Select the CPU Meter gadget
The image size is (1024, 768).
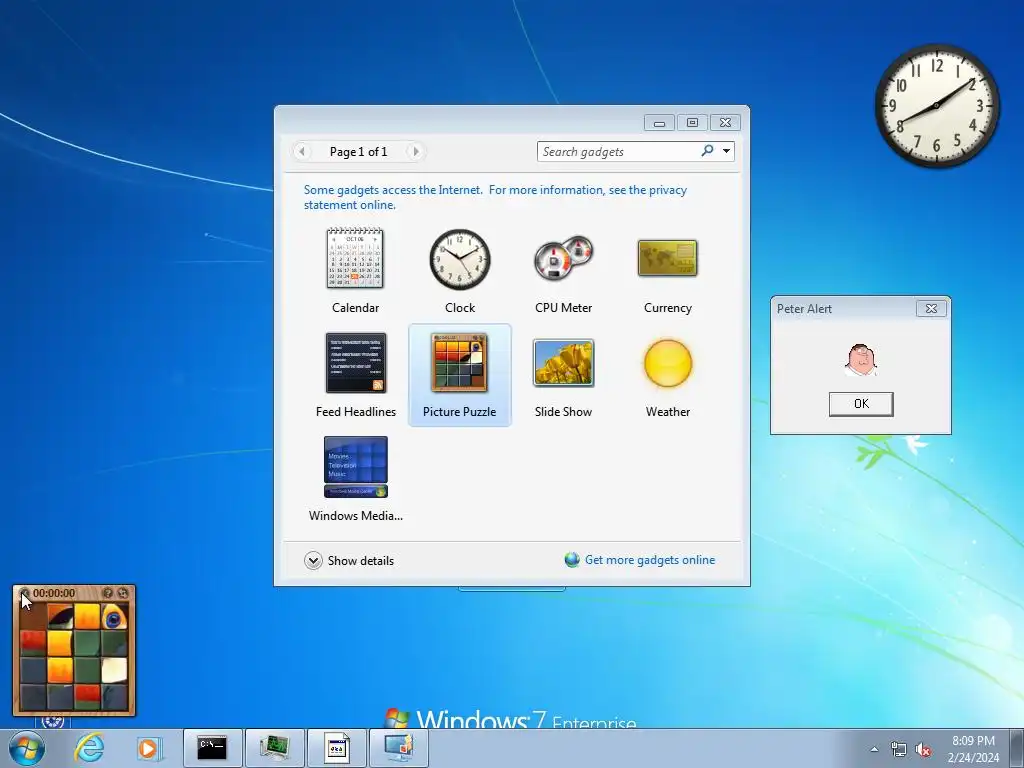(564, 270)
